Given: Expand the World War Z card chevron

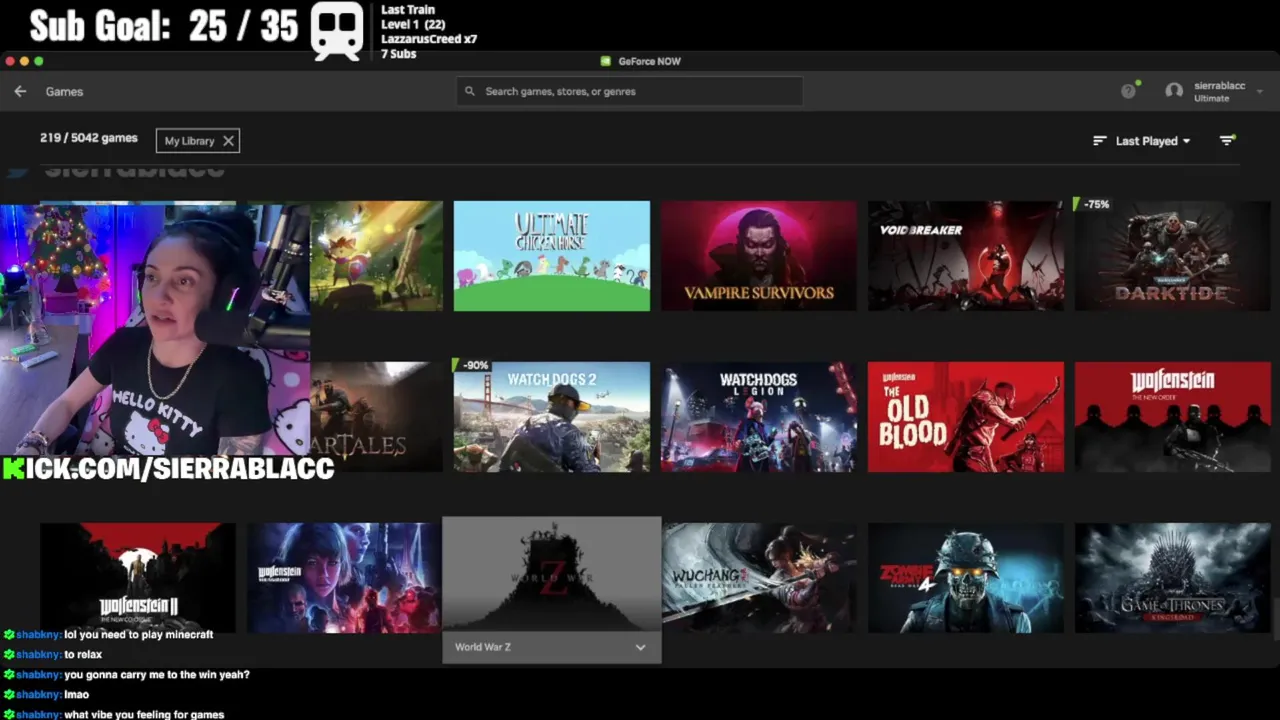Looking at the screenshot, I should click(x=640, y=647).
